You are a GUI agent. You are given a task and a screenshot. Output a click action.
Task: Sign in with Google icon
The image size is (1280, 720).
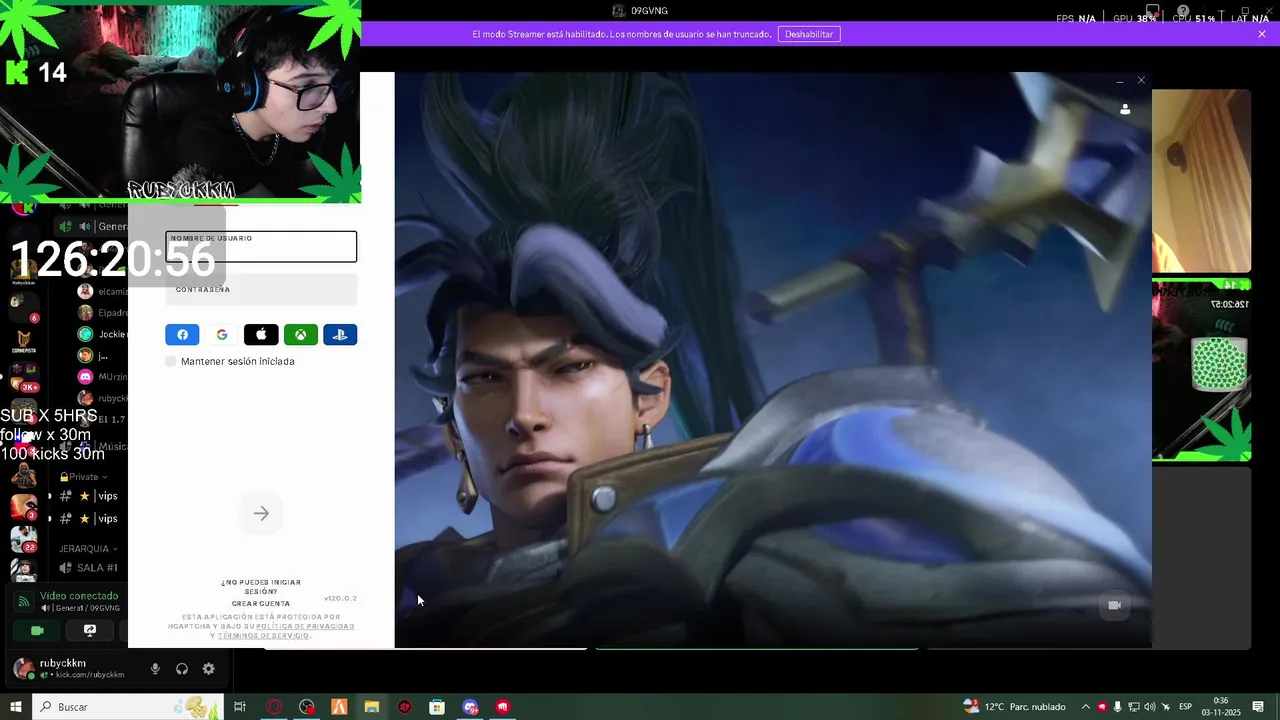[221, 335]
